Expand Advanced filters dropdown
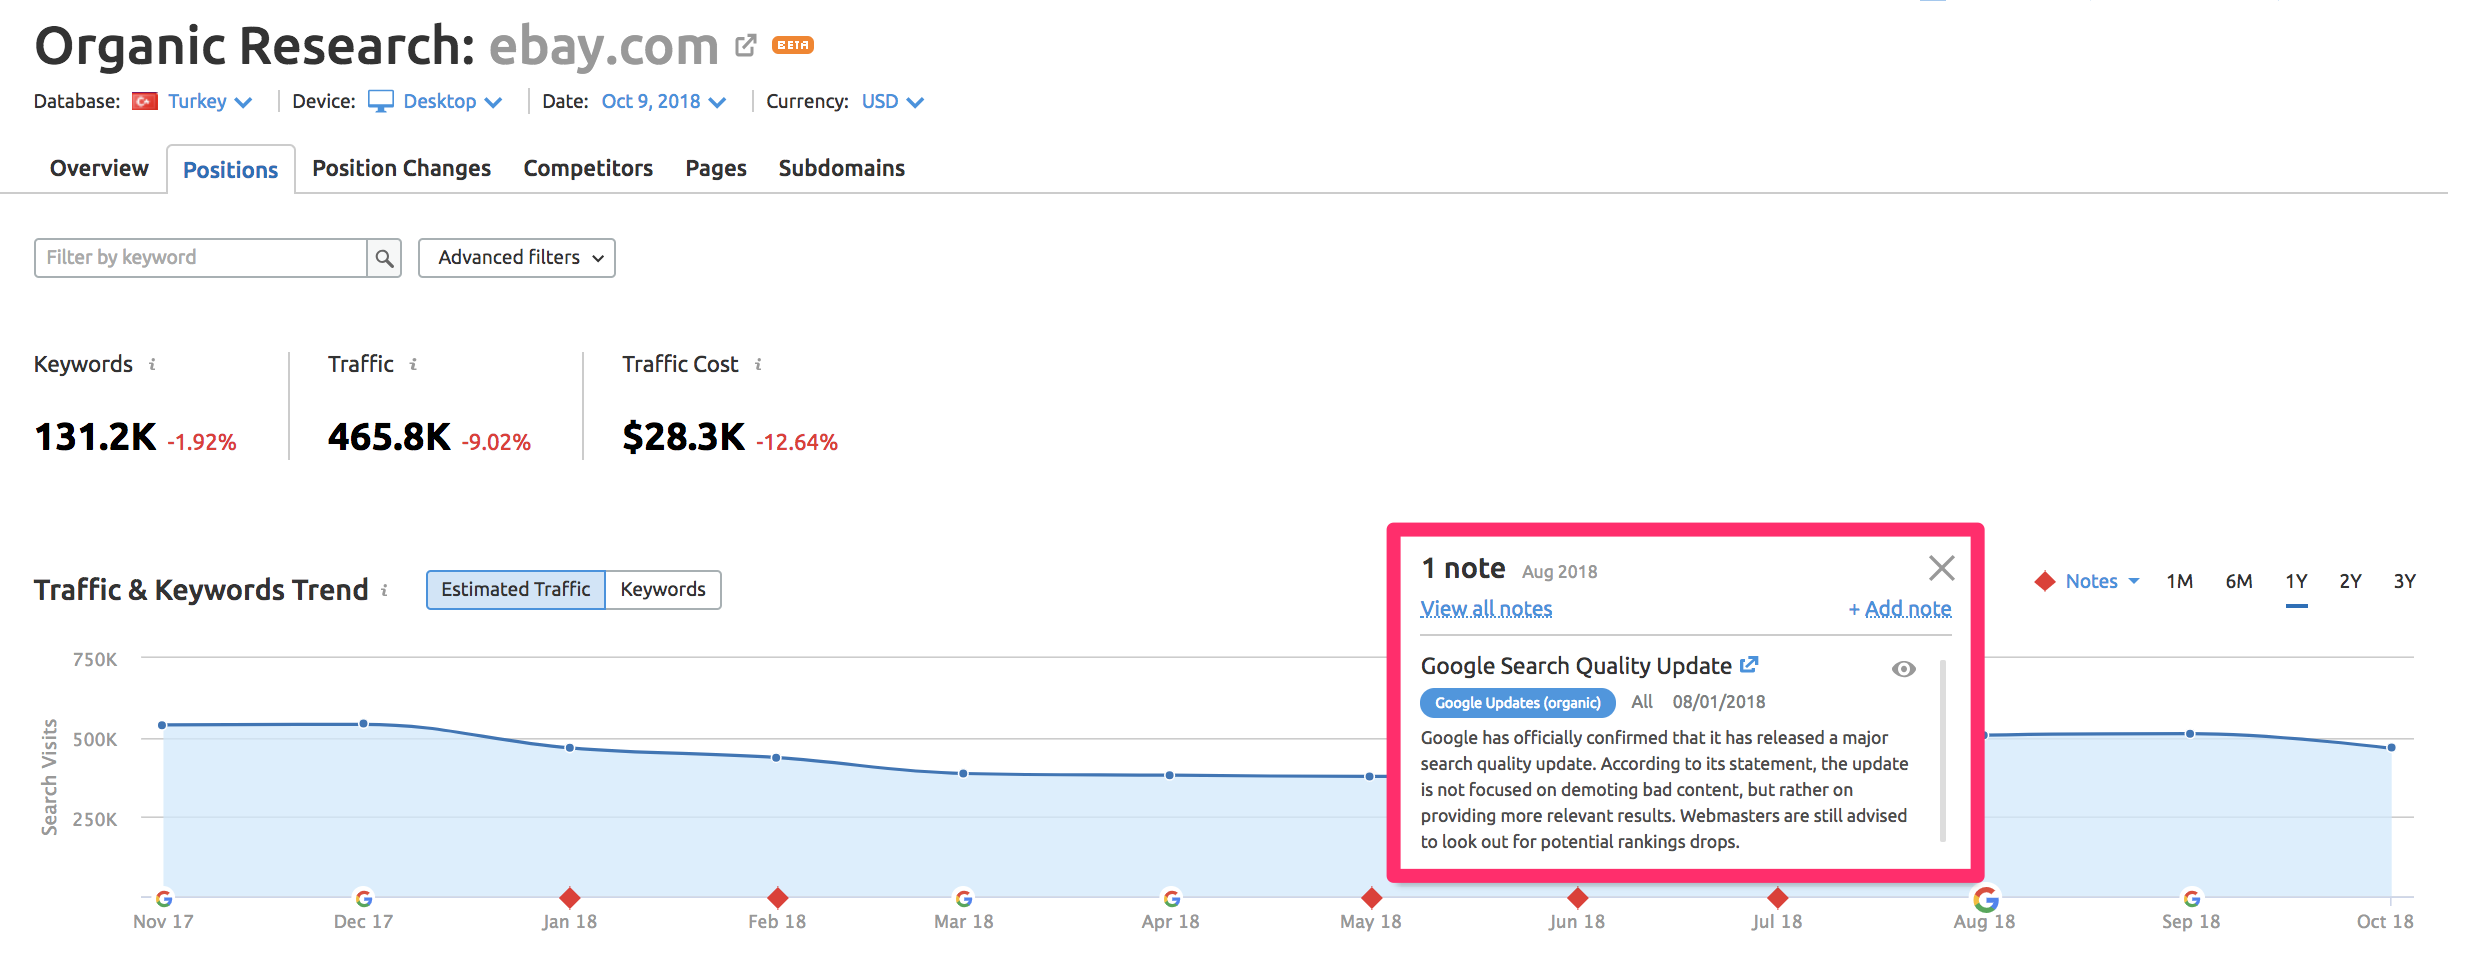The width and height of the screenshot is (2490, 978). pyautogui.click(x=516, y=258)
